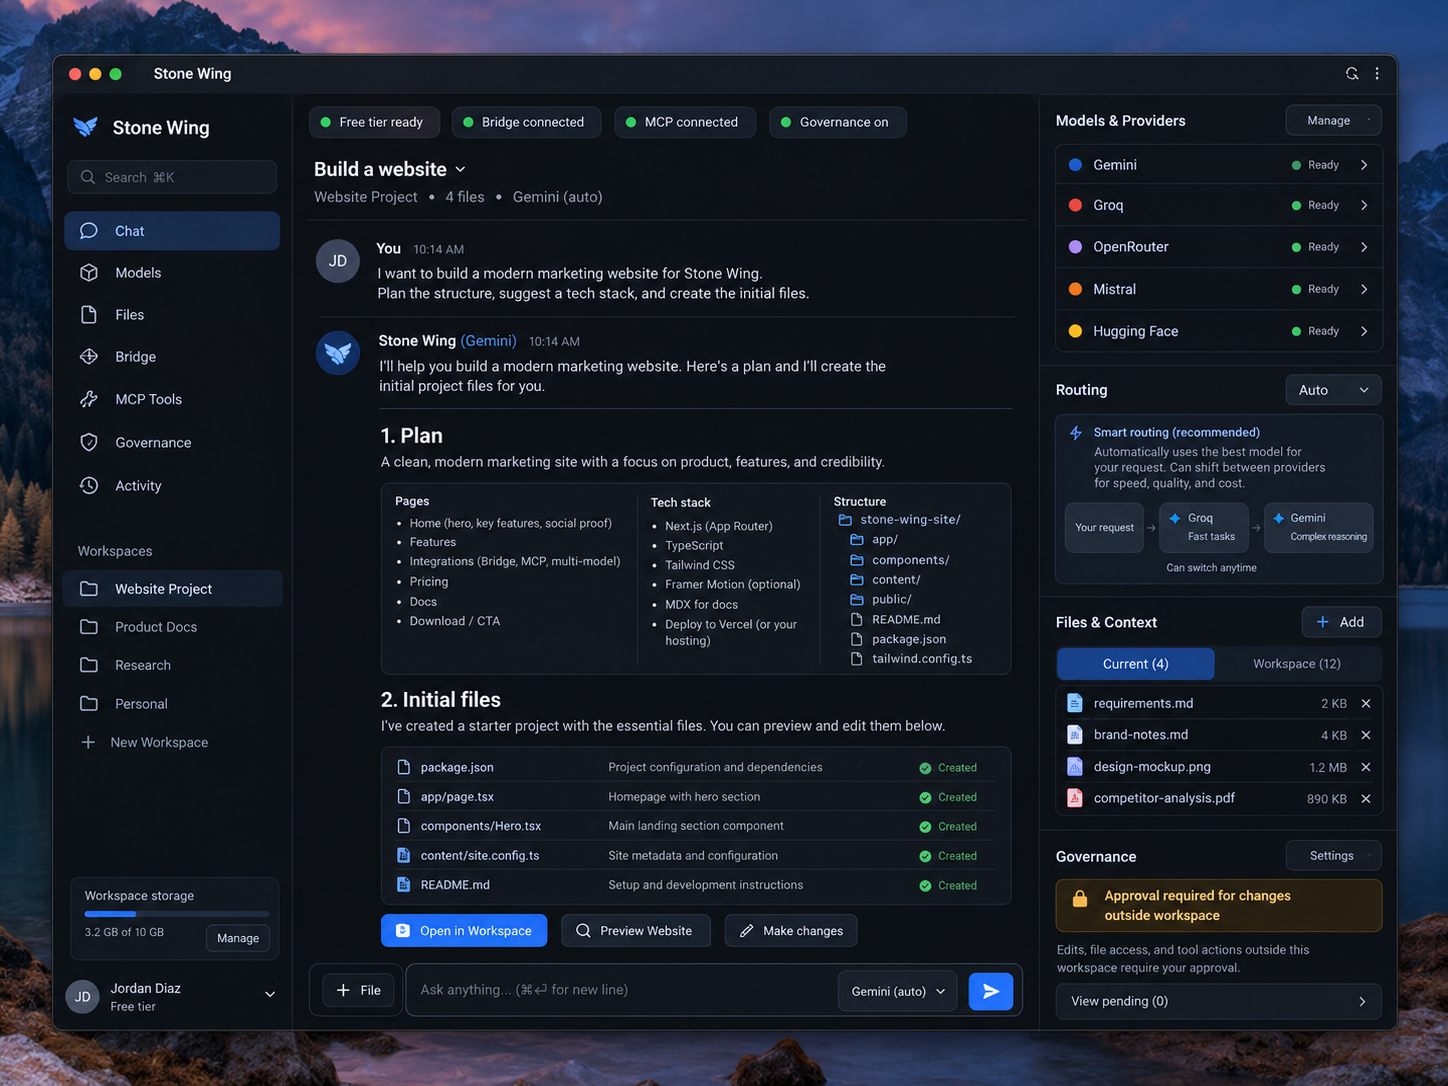Viewport: 1448px width, 1086px height.
Task: Remove brand-notes.md from current files
Action: click(x=1366, y=735)
